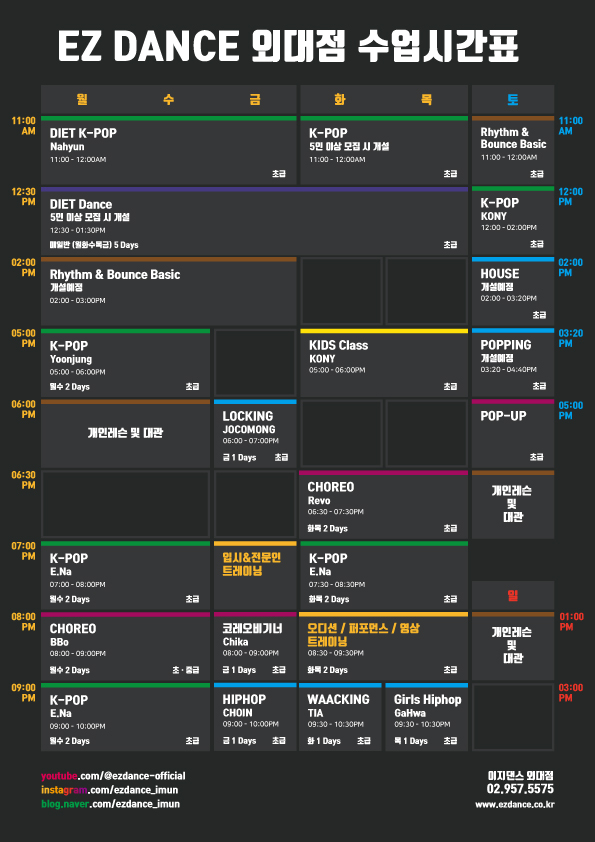Select the LOCKING JOCOMONG class cell
Image resolution: width=595 pixels, height=842 pixels.
click(255, 433)
